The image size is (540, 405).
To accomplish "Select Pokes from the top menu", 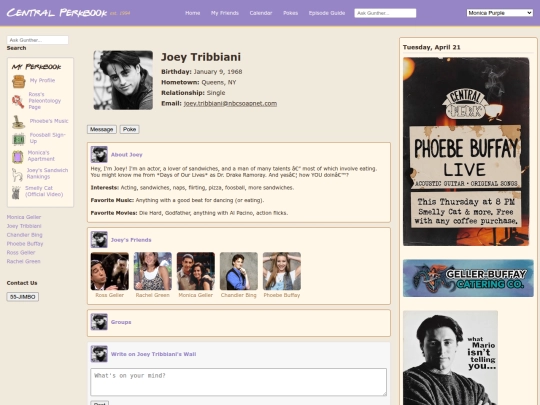I will coord(290,13).
